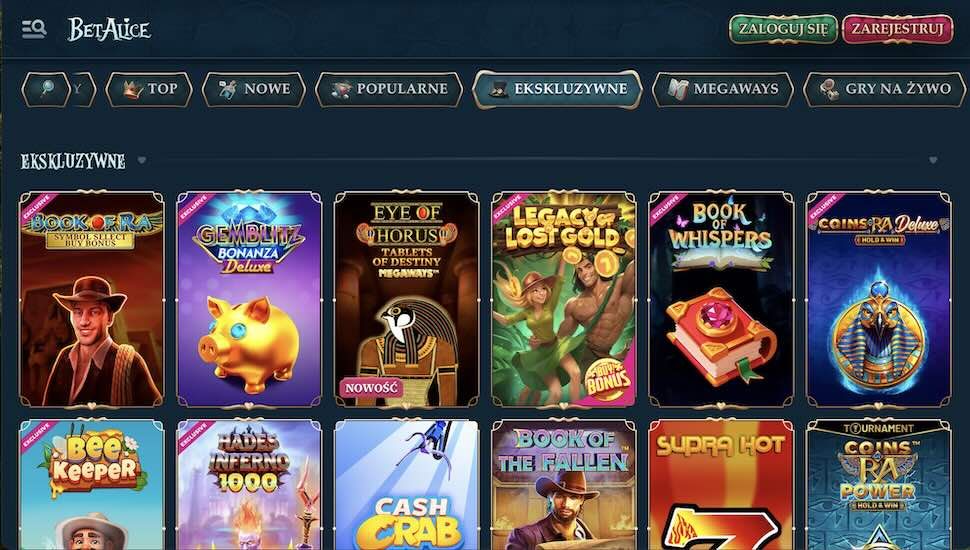Click the BetAlice logo

[x=109, y=29]
